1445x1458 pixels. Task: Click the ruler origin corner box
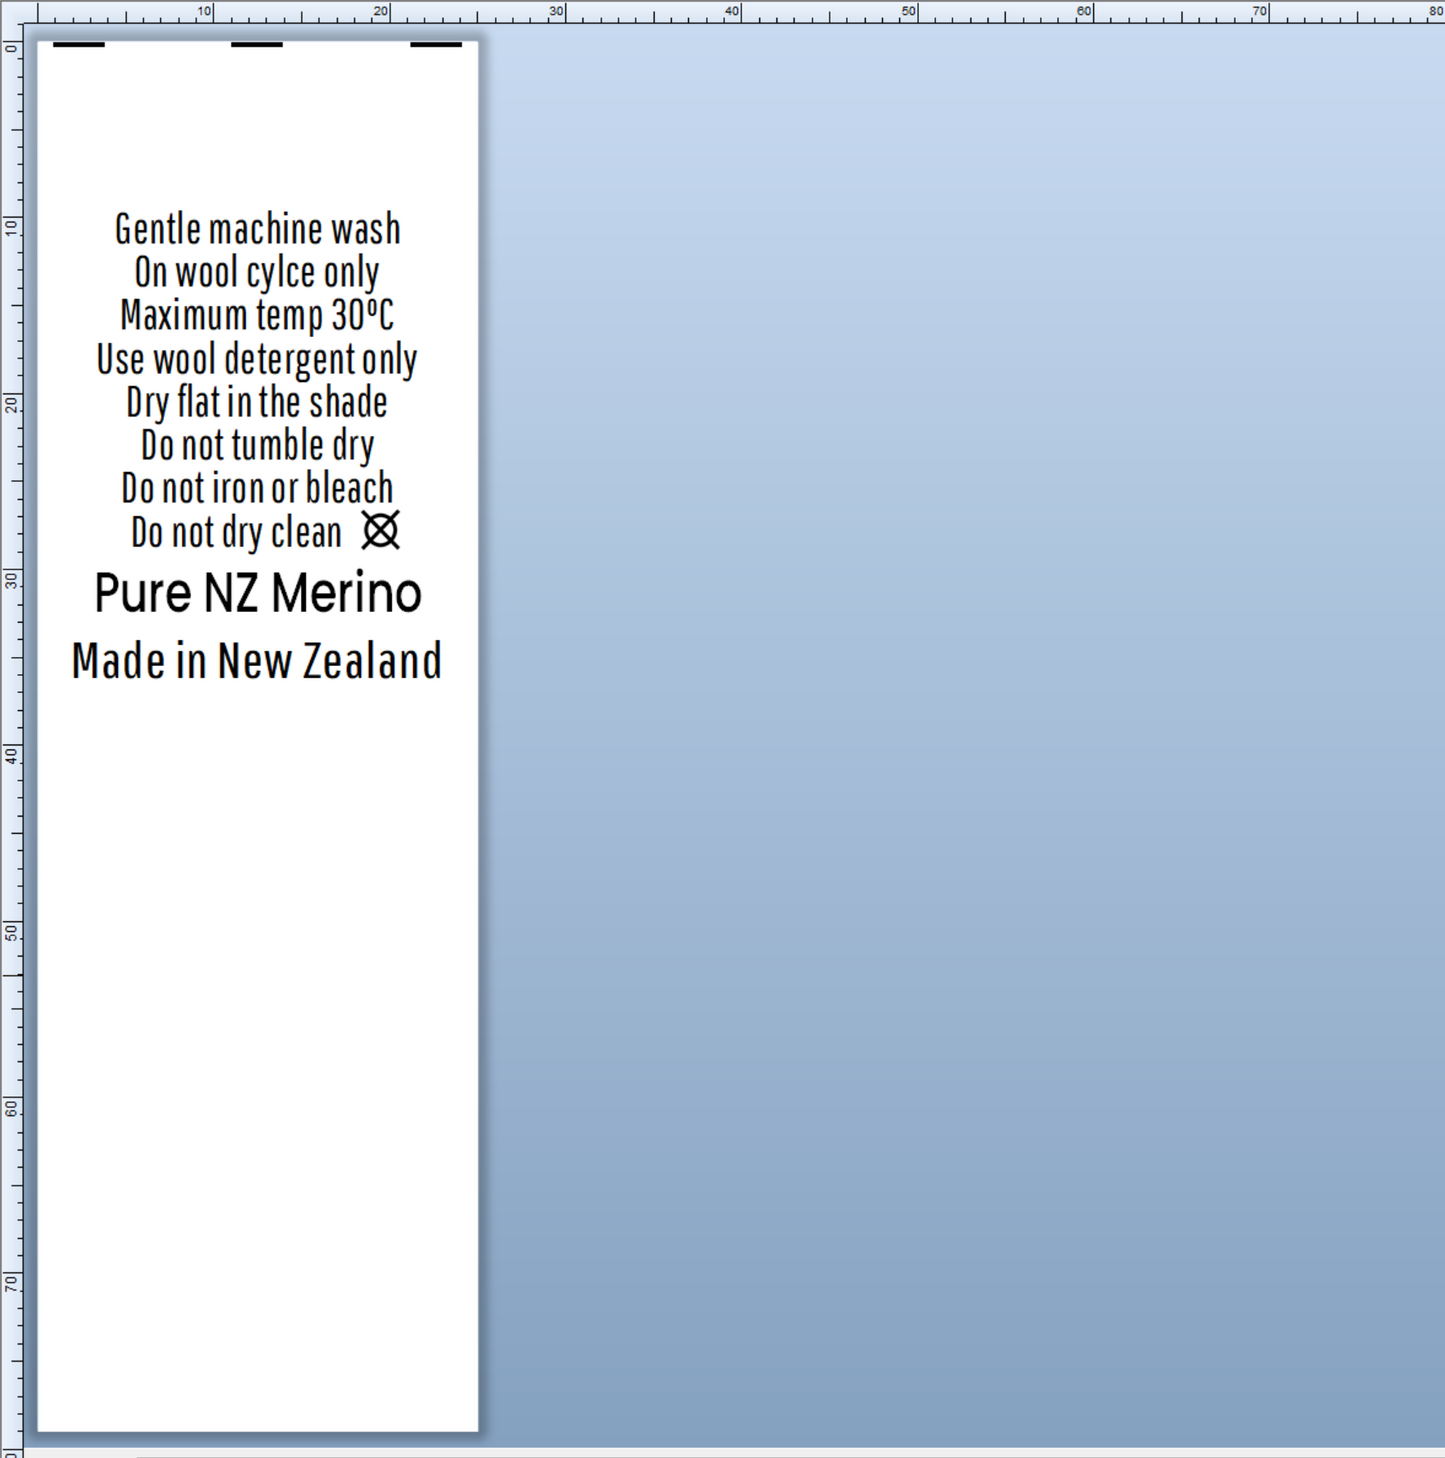coord(11,12)
